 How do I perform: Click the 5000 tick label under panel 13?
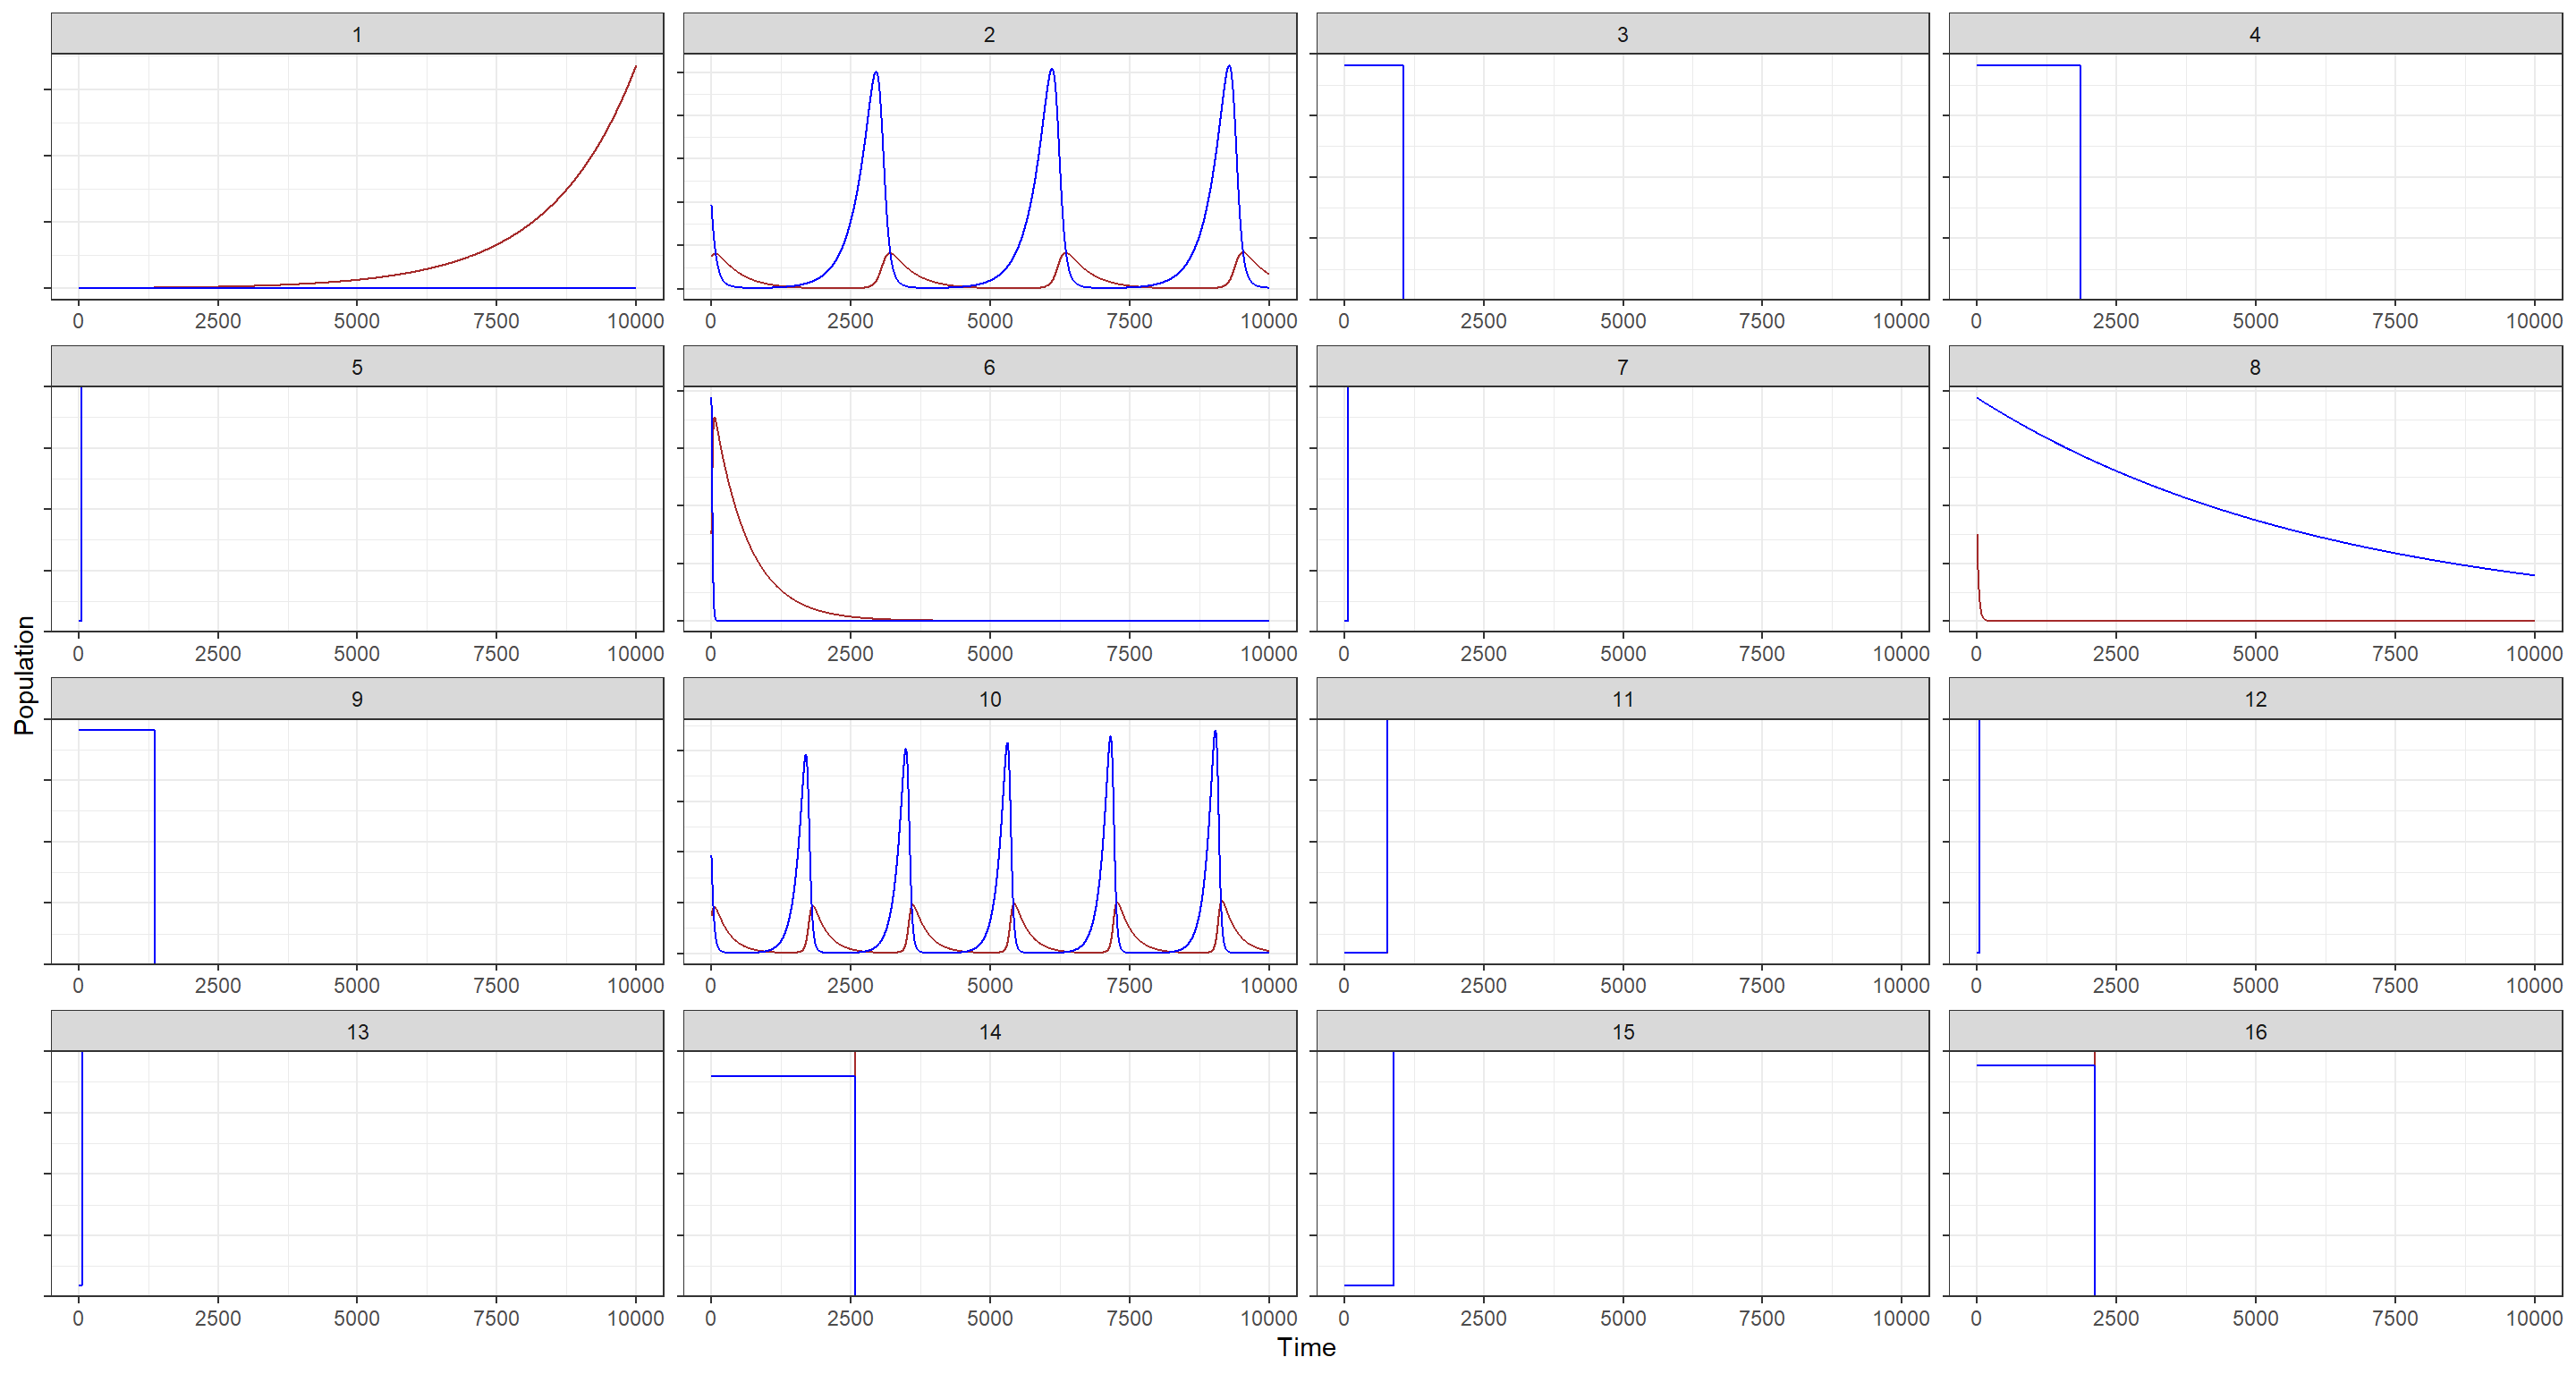(x=357, y=1318)
